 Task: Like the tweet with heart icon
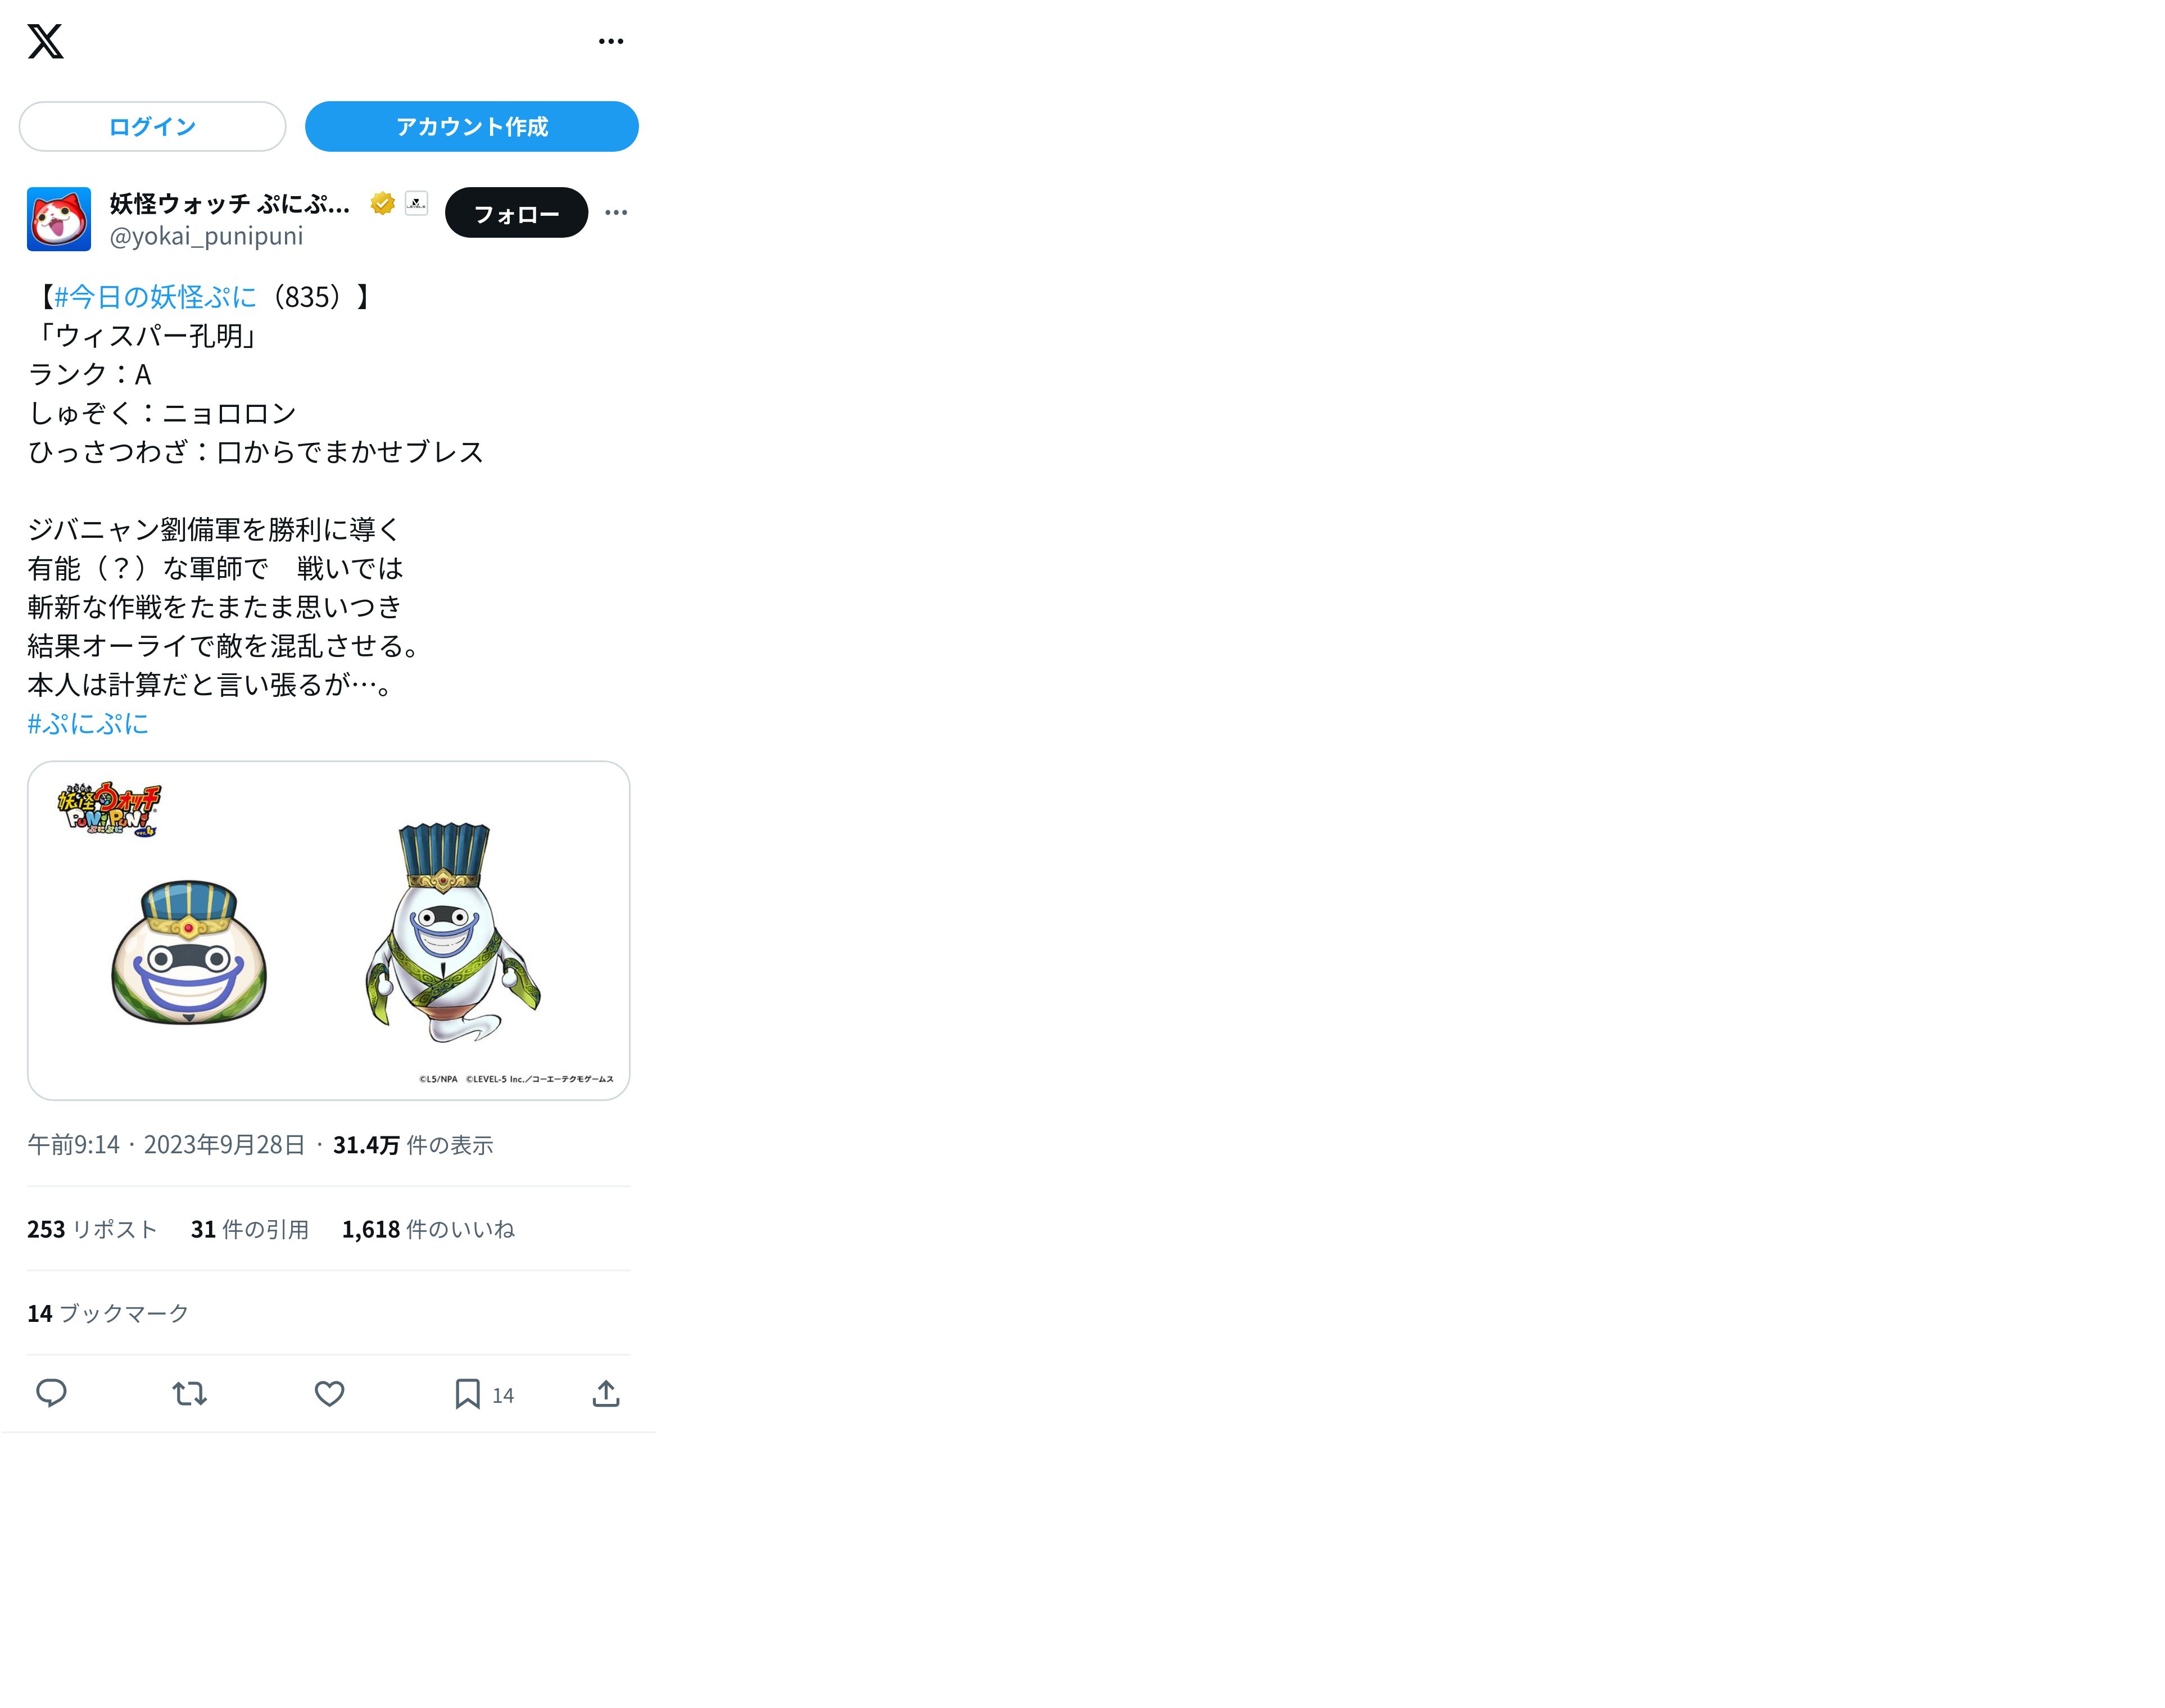point(329,1393)
